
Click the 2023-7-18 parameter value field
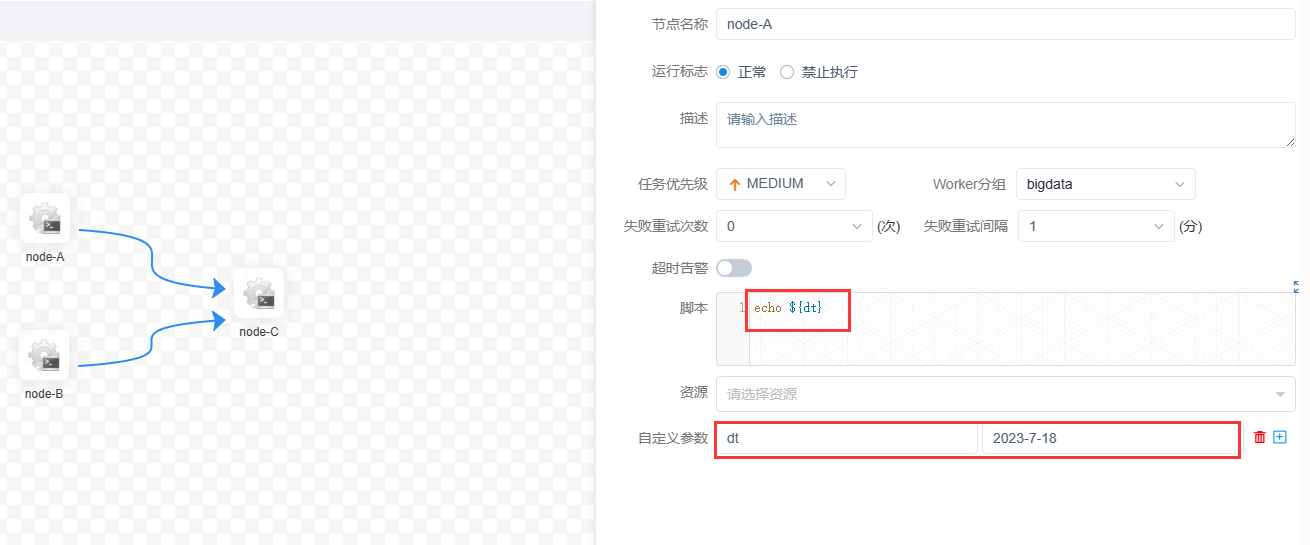(x=1109, y=439)
